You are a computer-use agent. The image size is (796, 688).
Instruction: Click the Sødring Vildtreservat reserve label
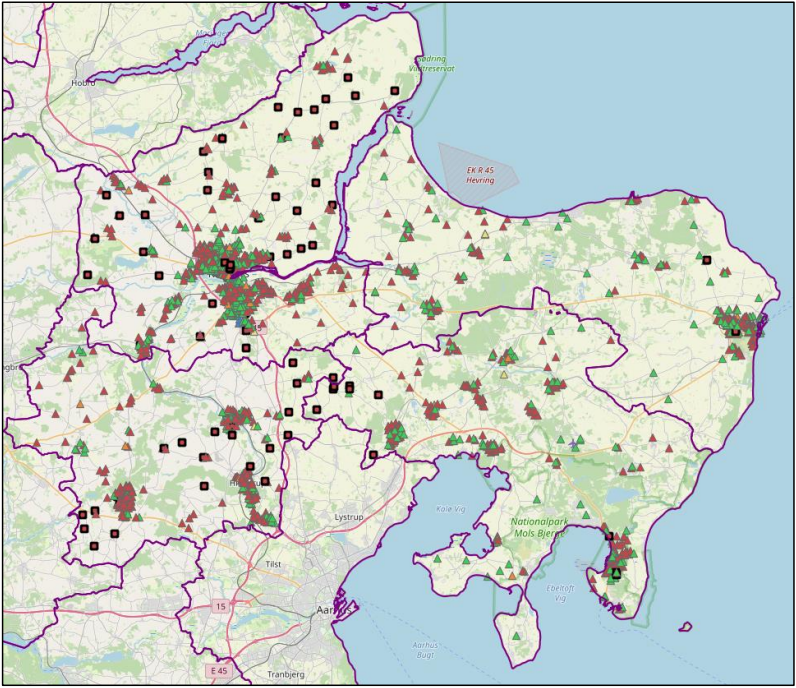(433, 64)
